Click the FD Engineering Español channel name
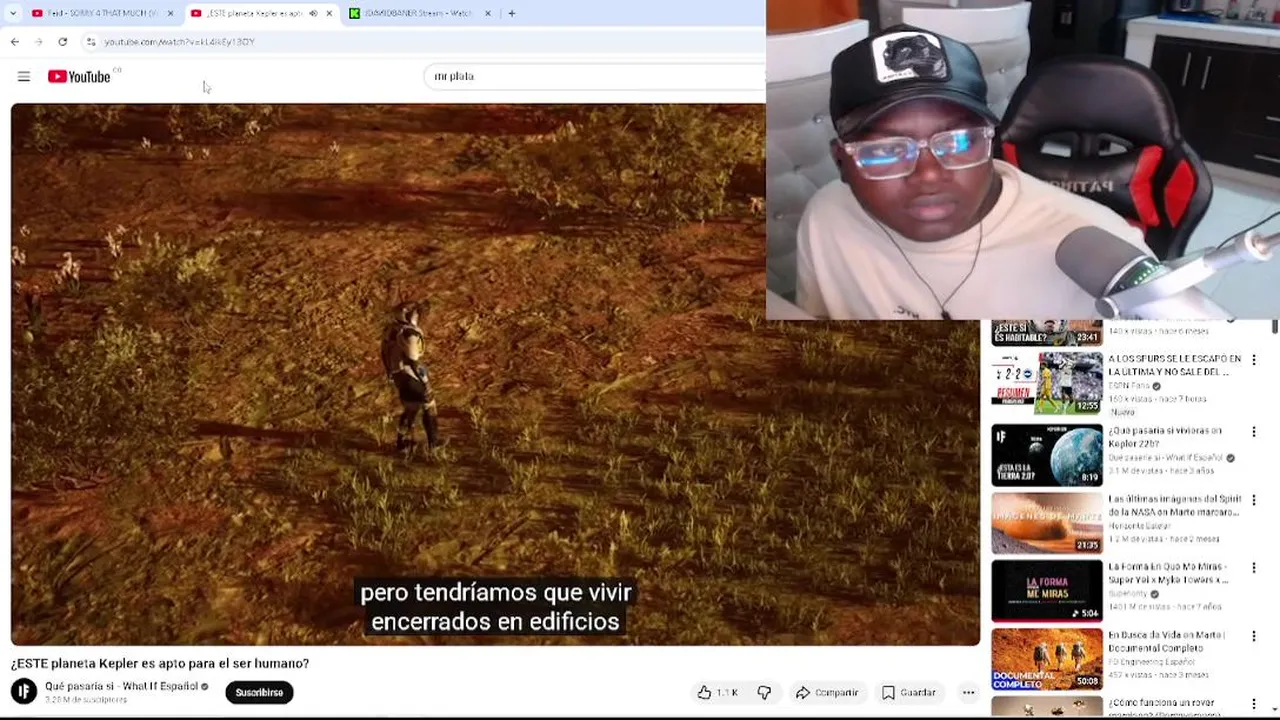This screenshot has width=1280, height=720. (1151, 661)
